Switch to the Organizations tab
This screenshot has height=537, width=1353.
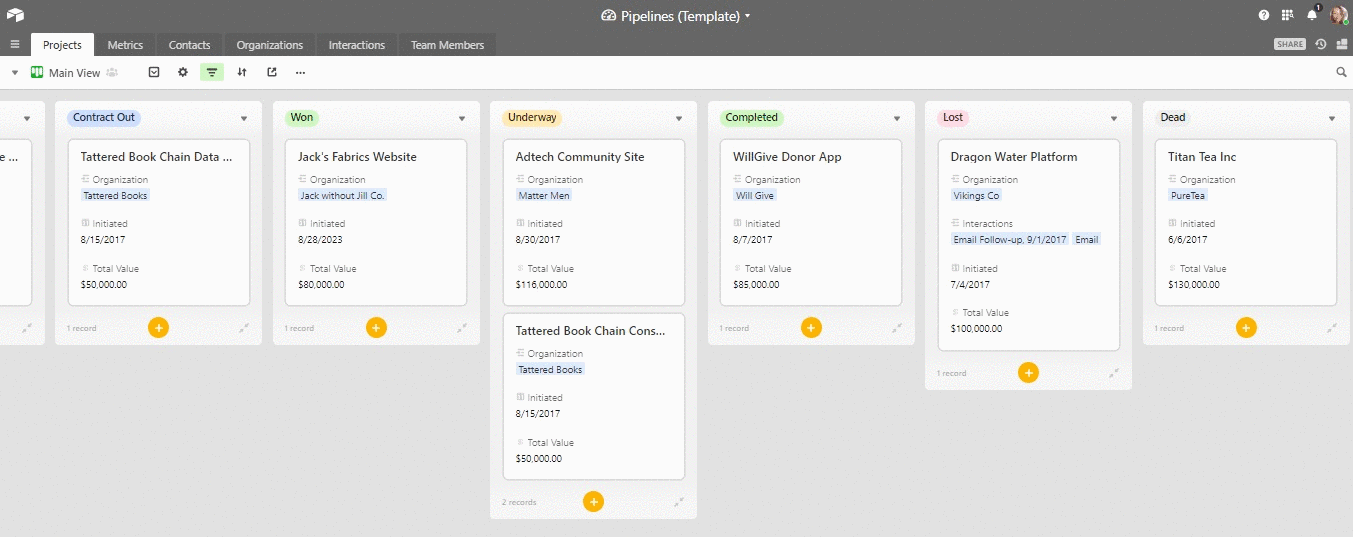[x=270, y=45]
